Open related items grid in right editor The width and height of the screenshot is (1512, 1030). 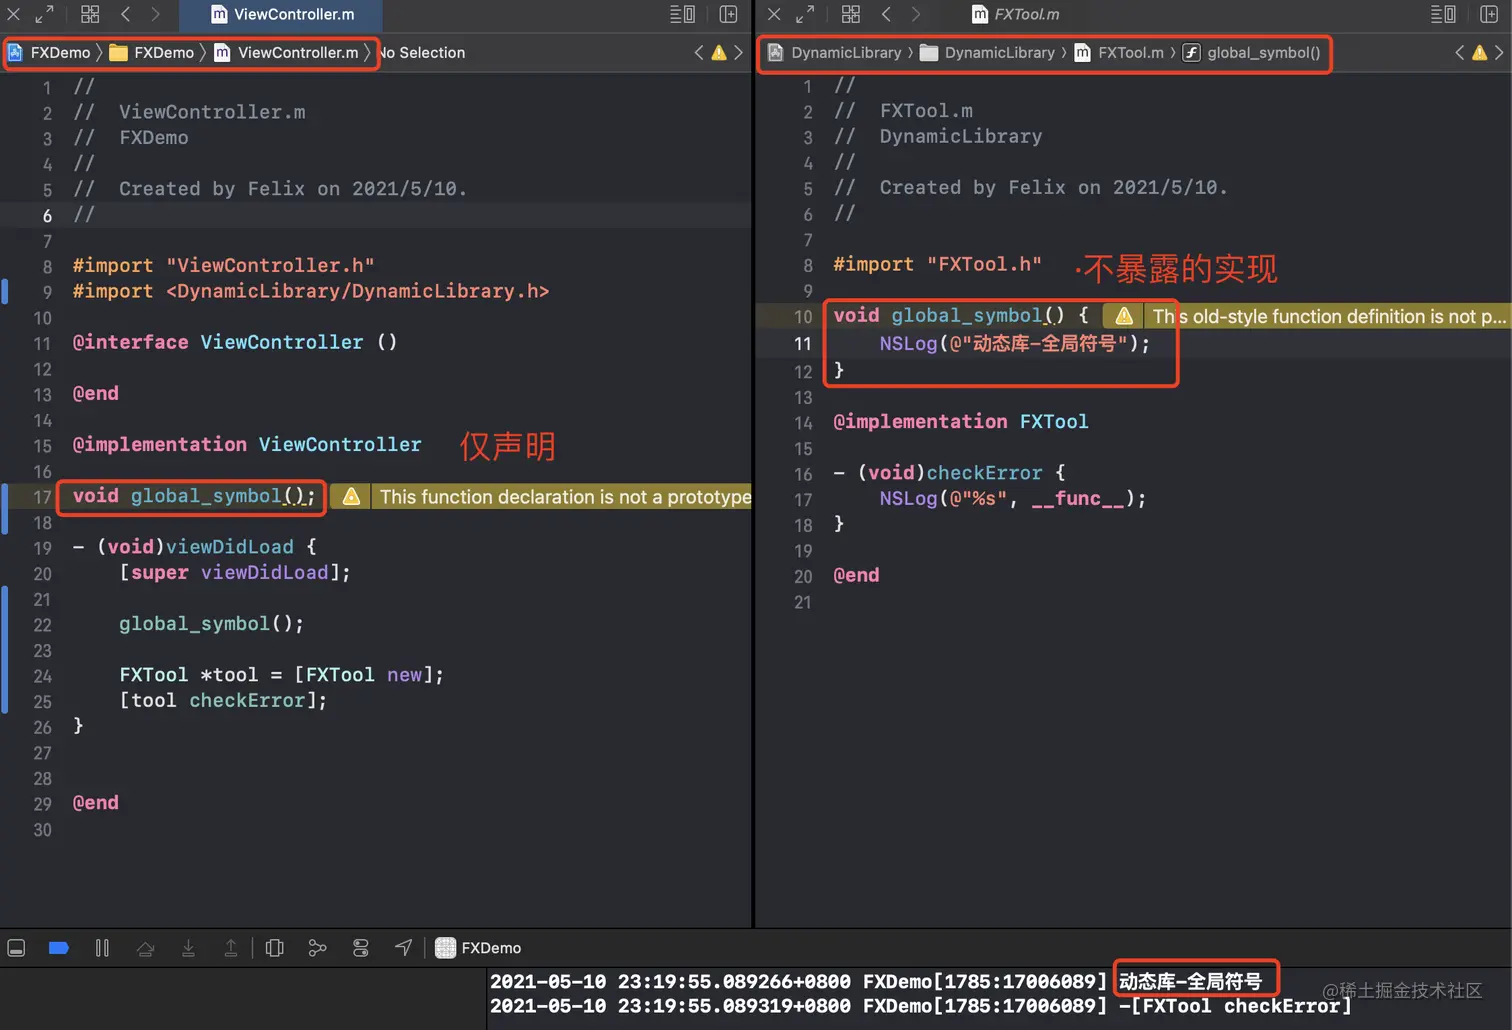tap(851, 14)
